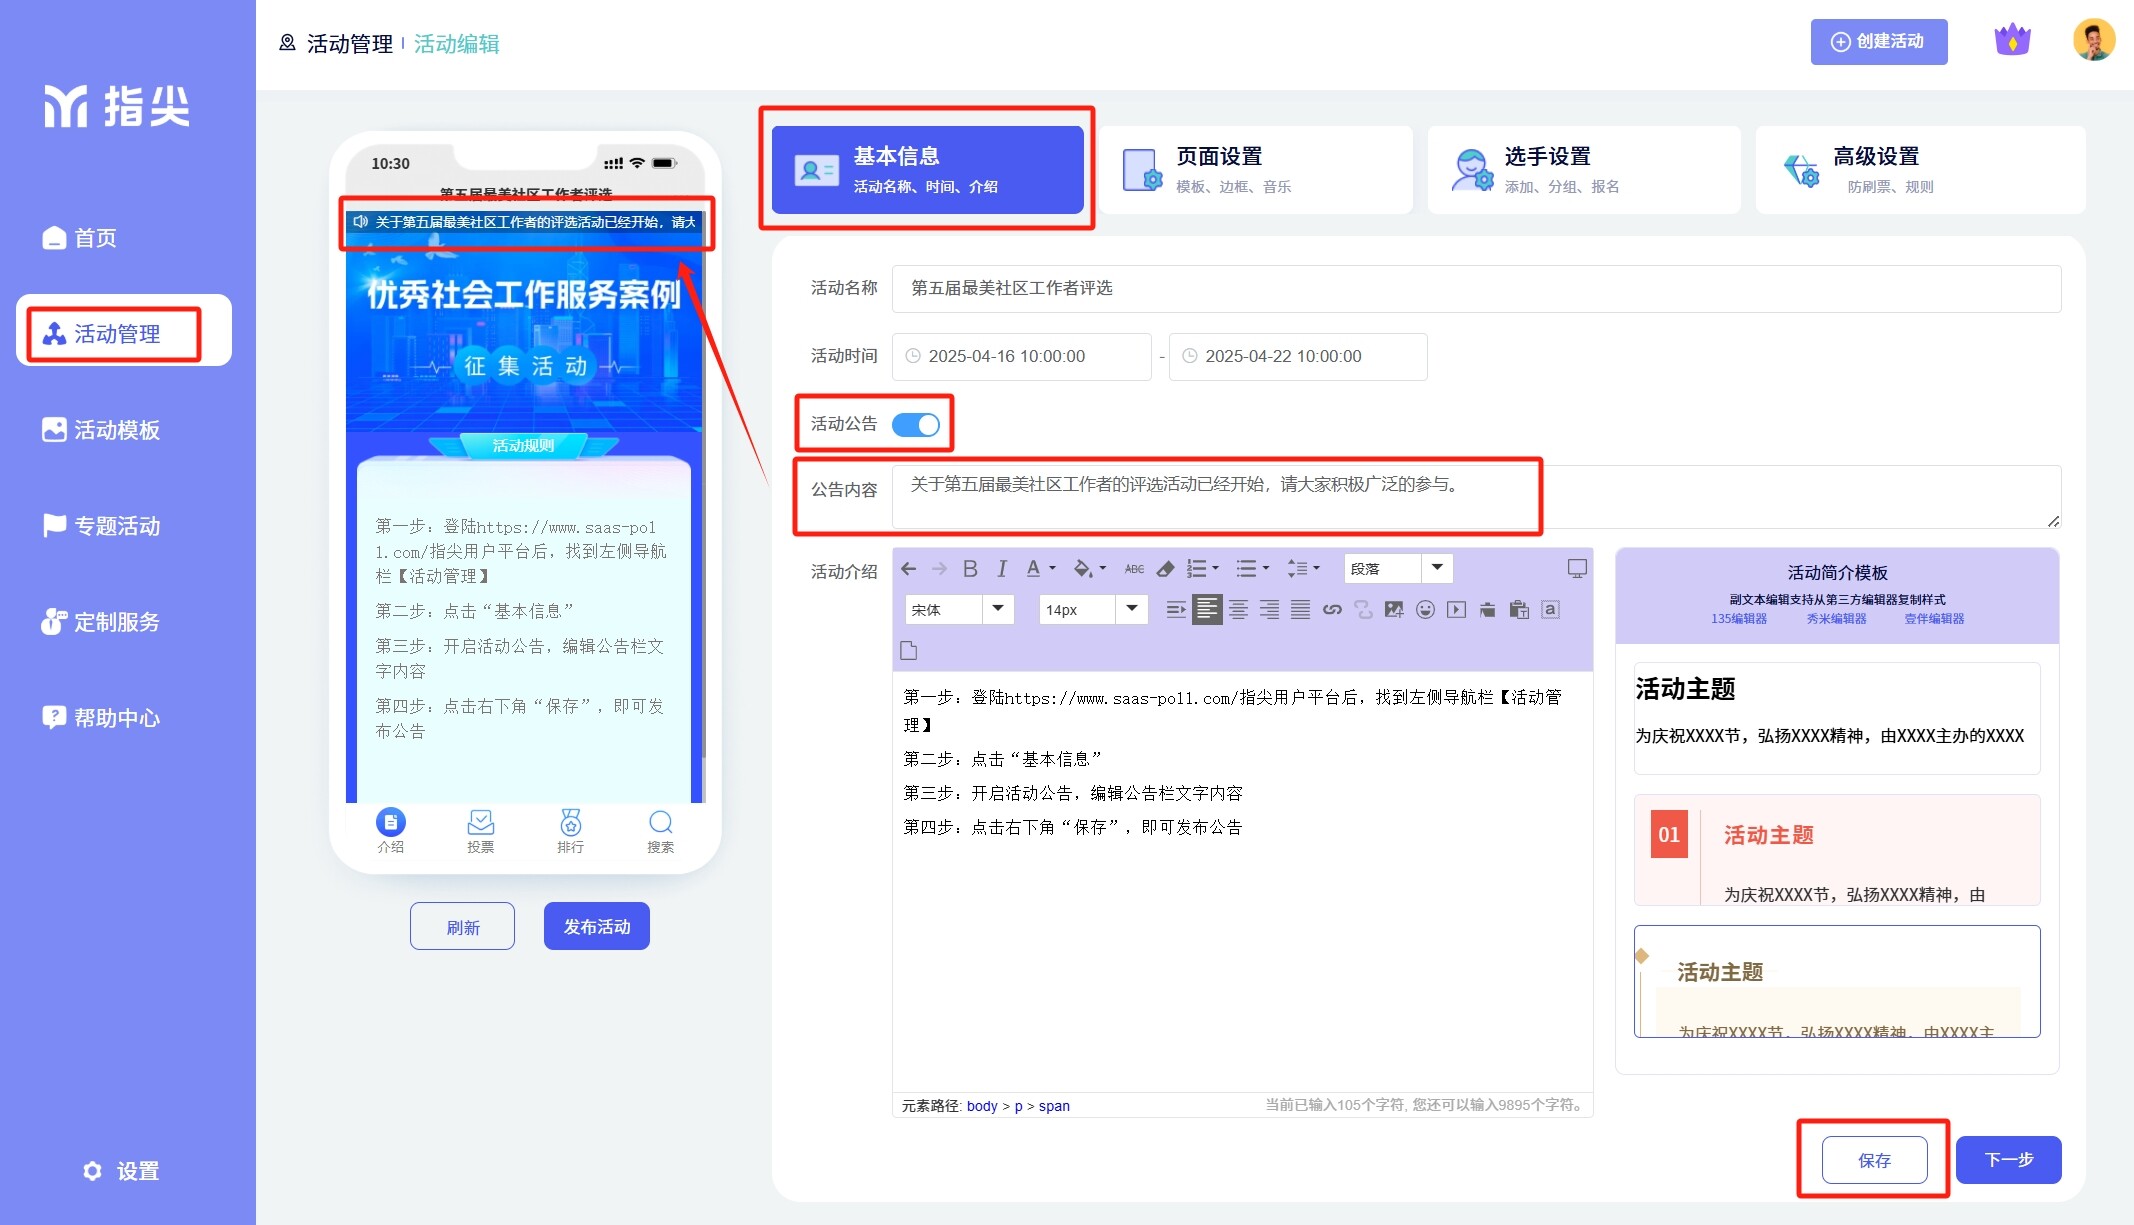Redo the edit in editor toolbar

939,569
